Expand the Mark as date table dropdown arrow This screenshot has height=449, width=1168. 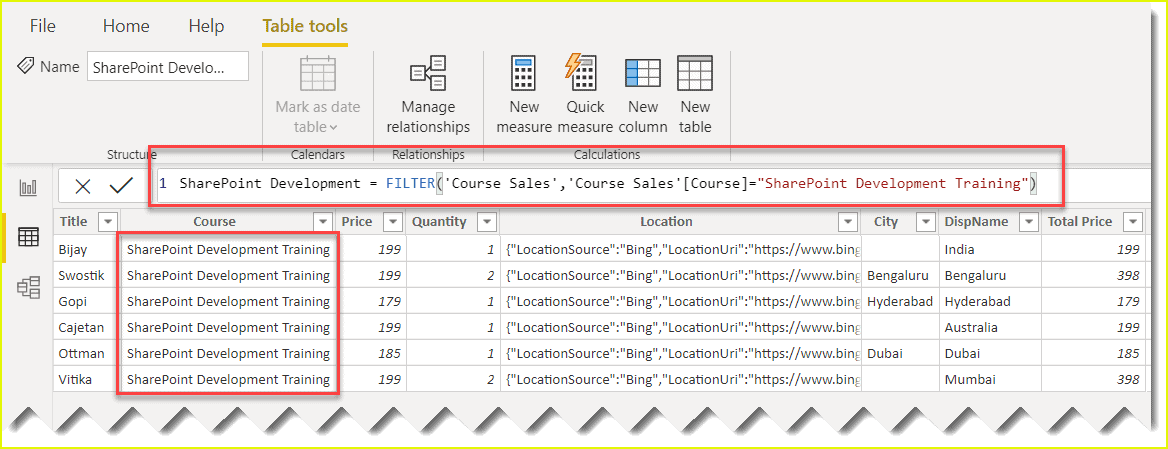pos(333,127)
